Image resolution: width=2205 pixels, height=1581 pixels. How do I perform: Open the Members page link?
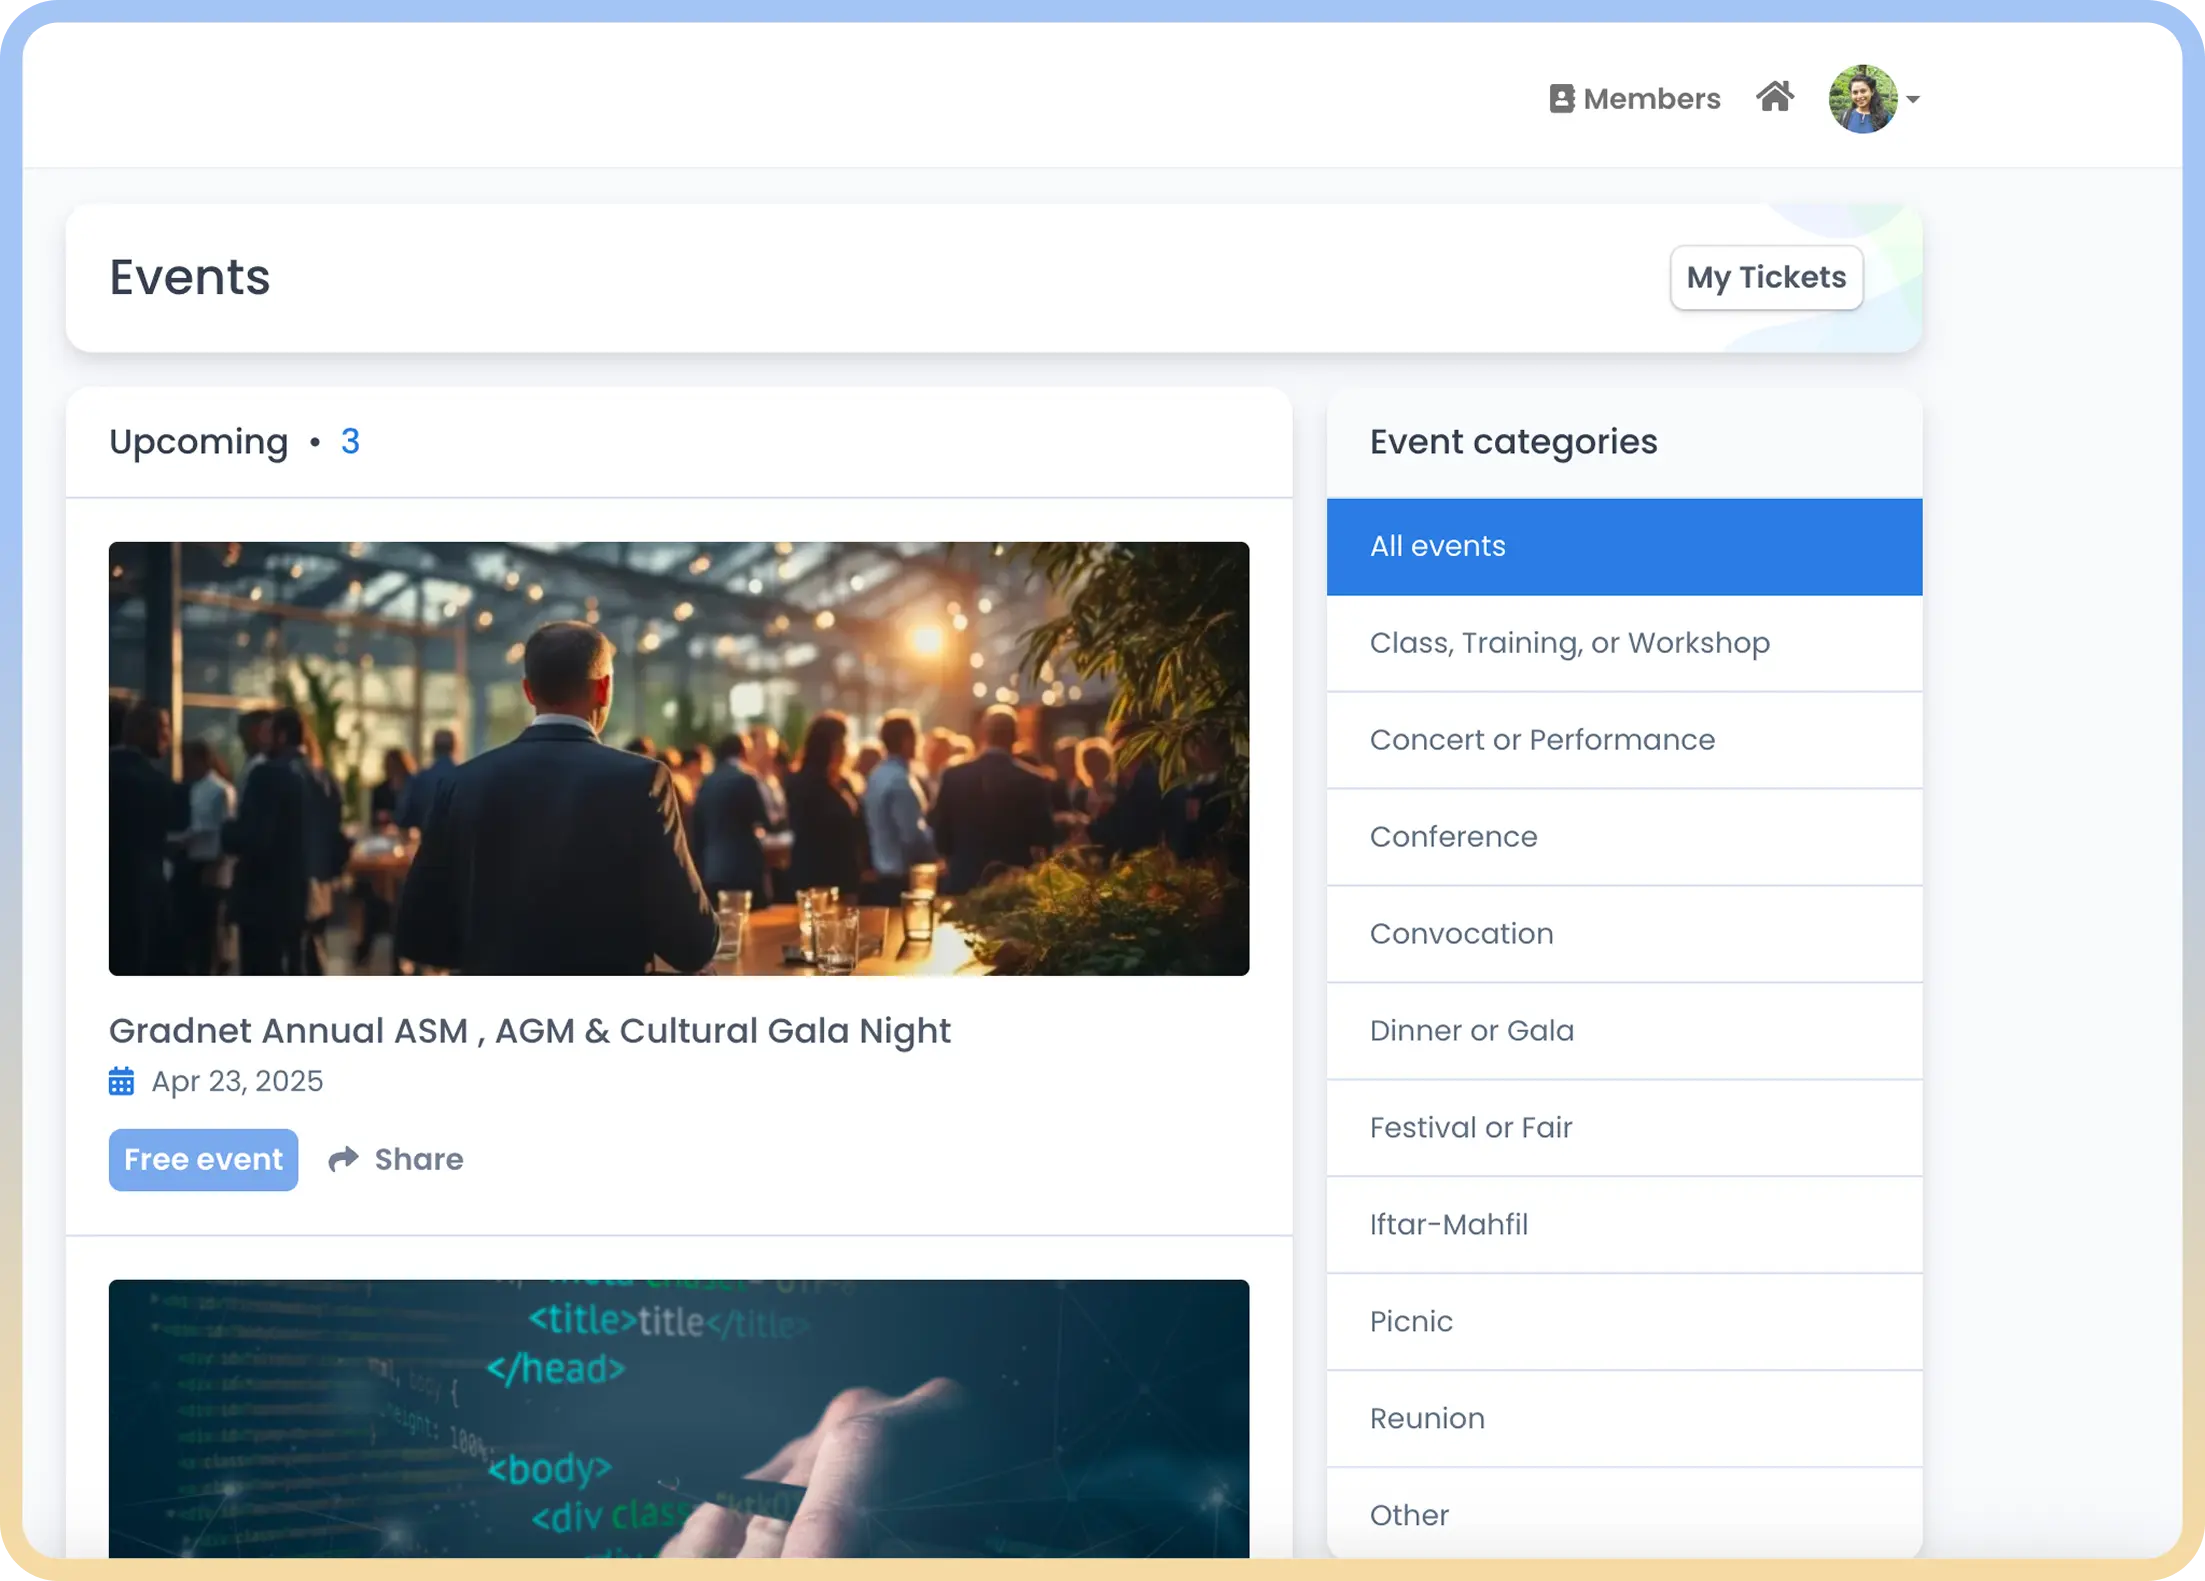tap(1651, 99)
